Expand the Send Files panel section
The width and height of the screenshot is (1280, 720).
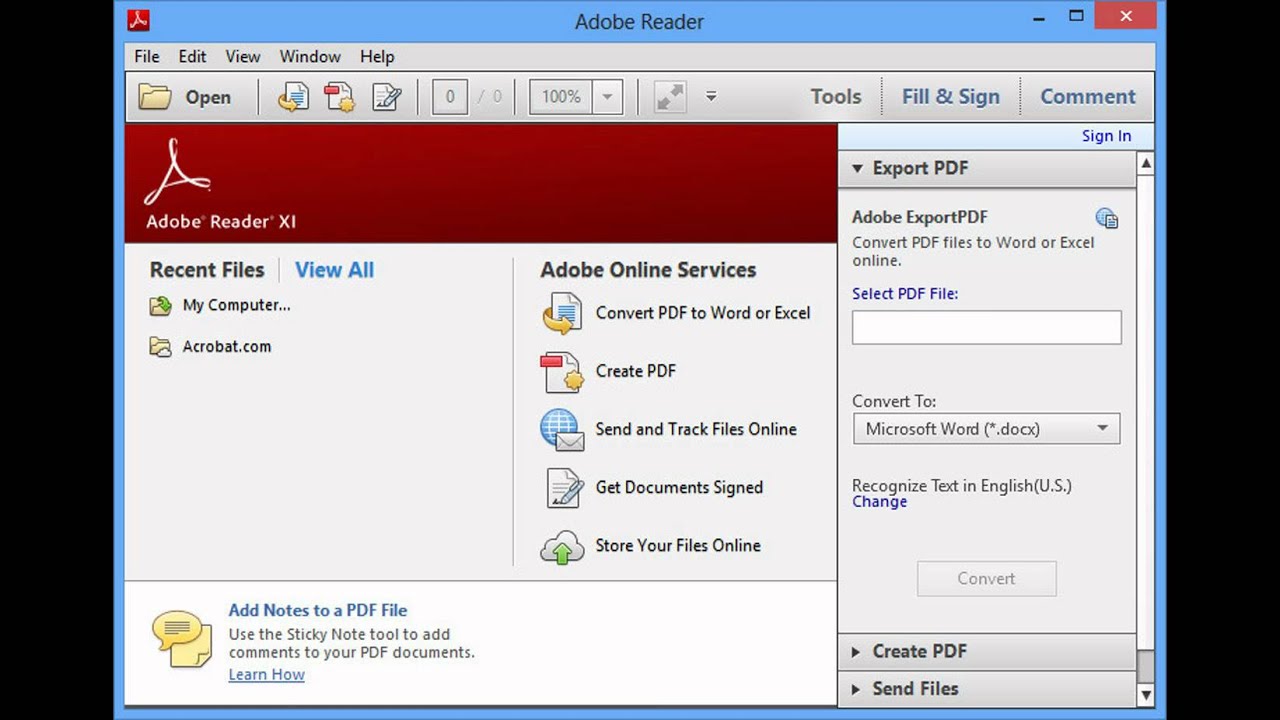point(987,689)
